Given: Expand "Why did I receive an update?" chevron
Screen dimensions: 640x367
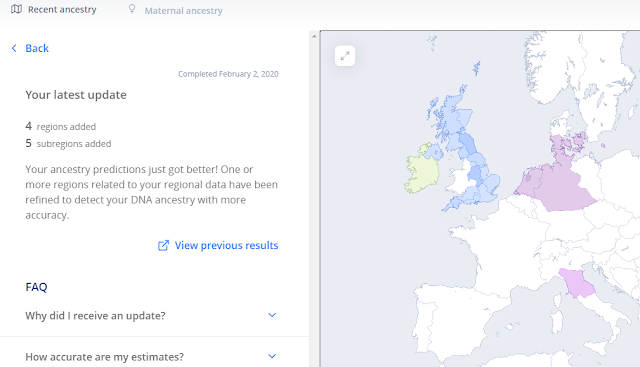Looking at the screenshot, I should click(x=272, y=315).
